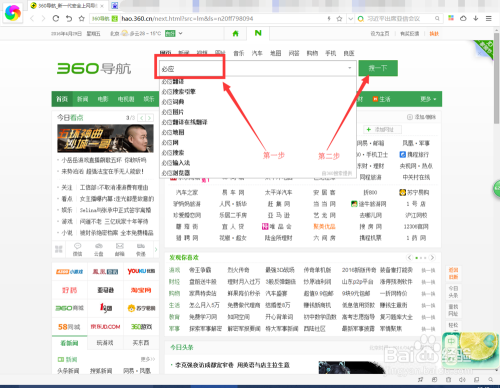Open 电影 in the green navigation bar
Image resolution: width=500 pixels, height=388 pixels.
pos(103,99)
